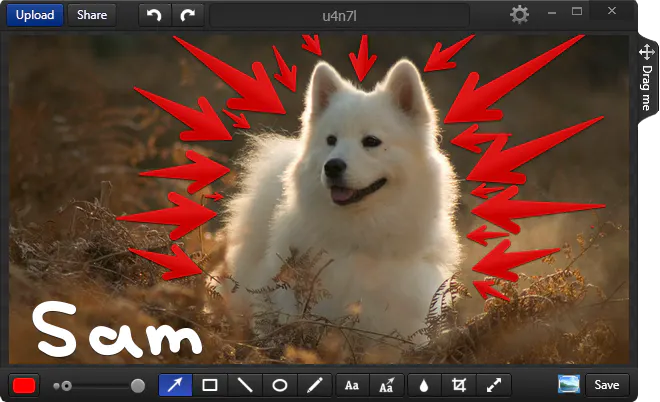Click the image thumbnail next to Save
This screenshot has height=402, width=660.
tap(569, 384)
